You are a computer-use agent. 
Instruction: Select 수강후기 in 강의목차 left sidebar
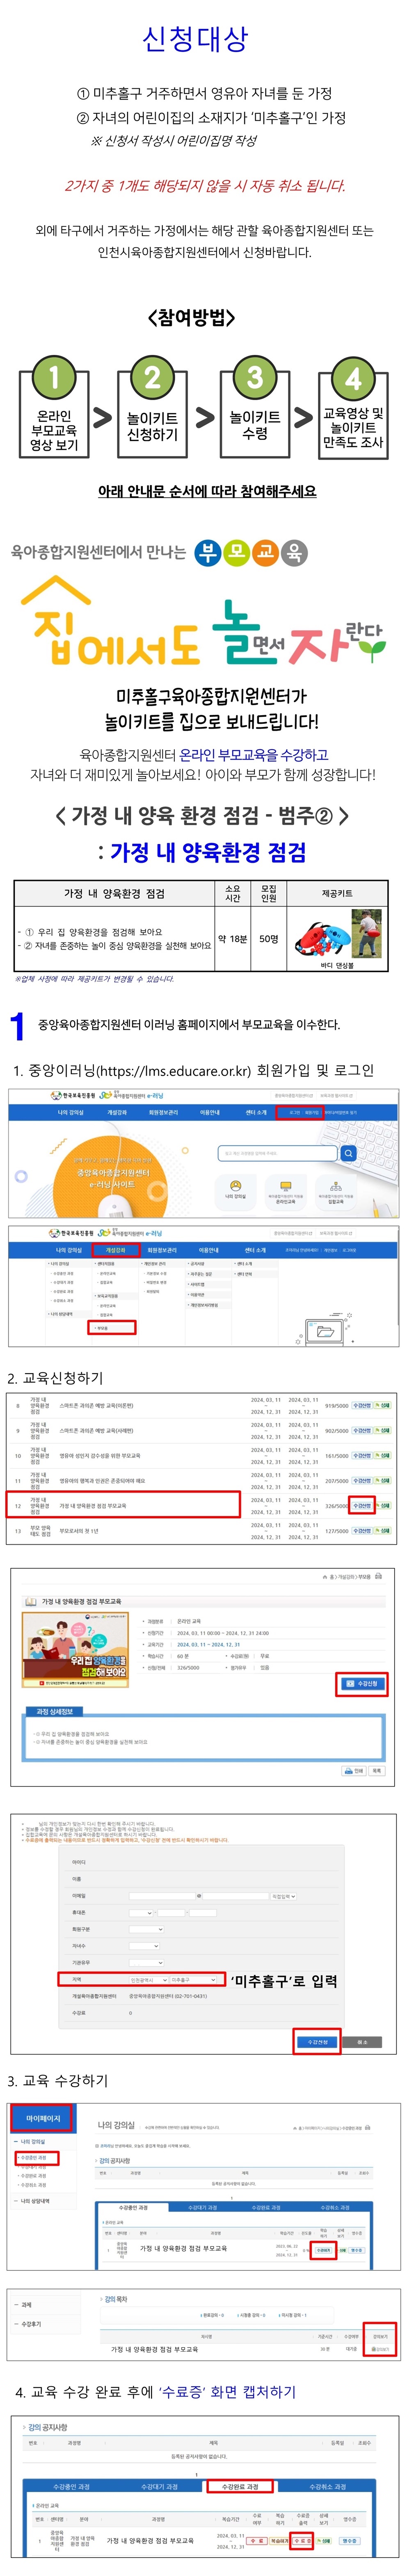[32, 2324]
